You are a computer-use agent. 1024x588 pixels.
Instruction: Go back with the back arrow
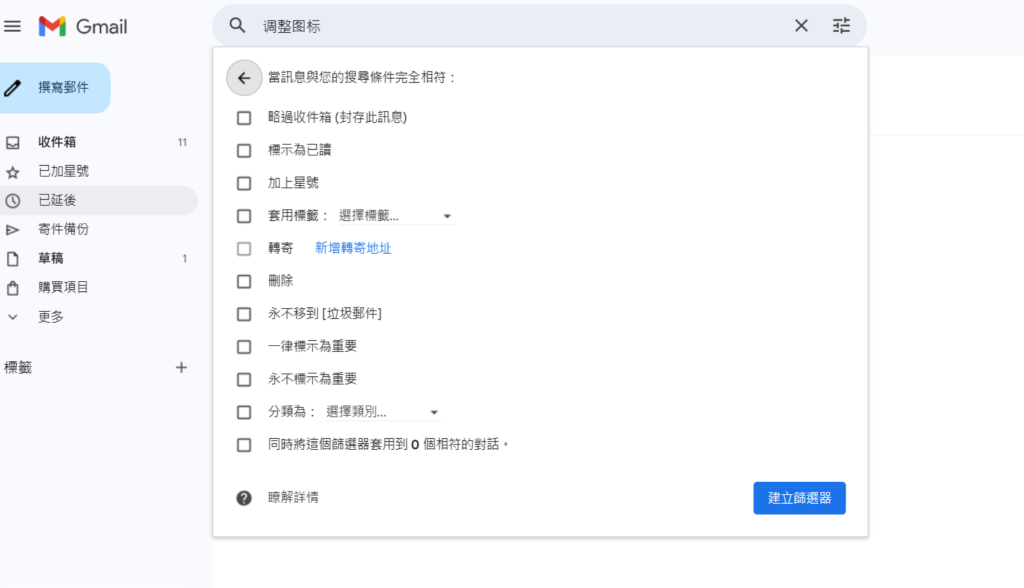click(x=244, y=77)
